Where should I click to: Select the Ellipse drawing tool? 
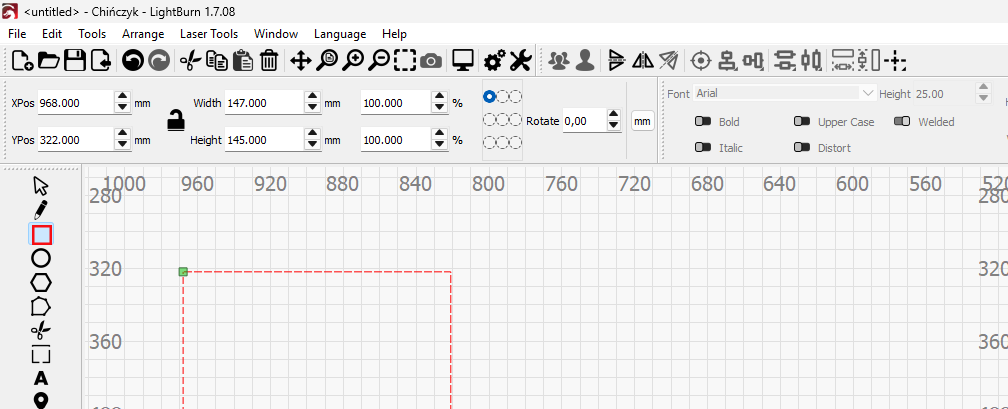[x=41, y=258]
